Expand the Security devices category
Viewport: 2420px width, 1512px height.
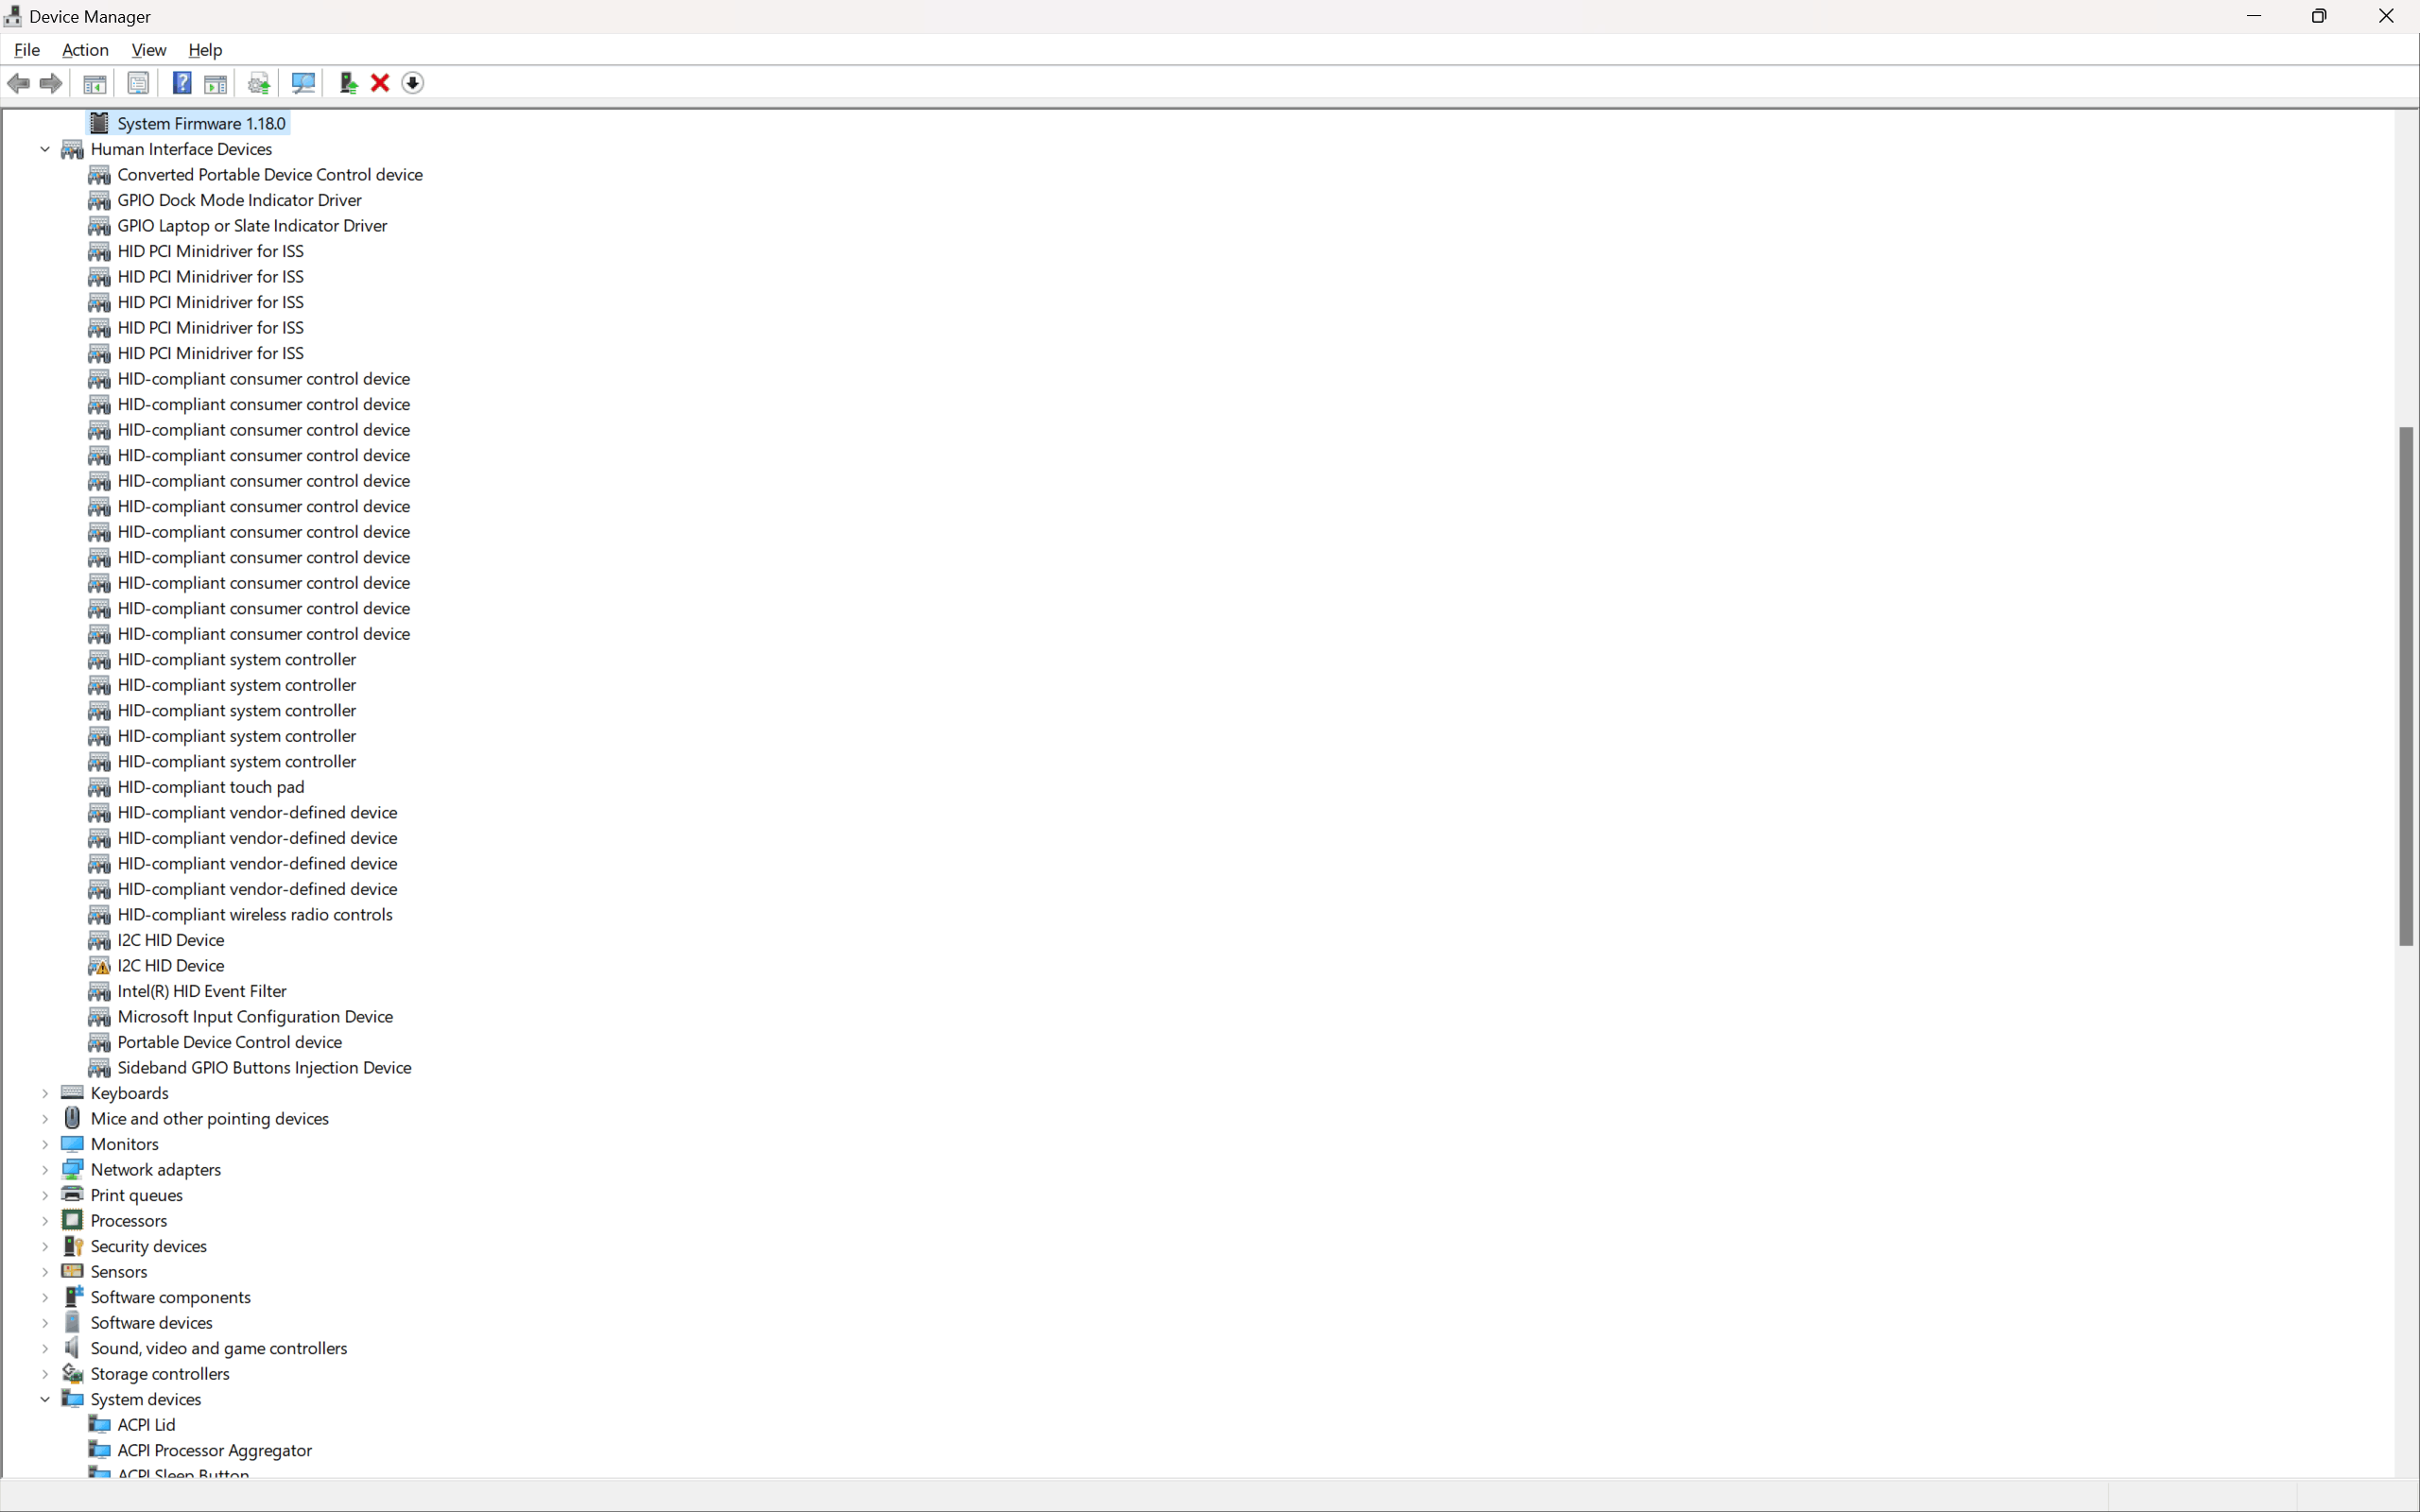pyautogui.click(x=45, y=1246)
